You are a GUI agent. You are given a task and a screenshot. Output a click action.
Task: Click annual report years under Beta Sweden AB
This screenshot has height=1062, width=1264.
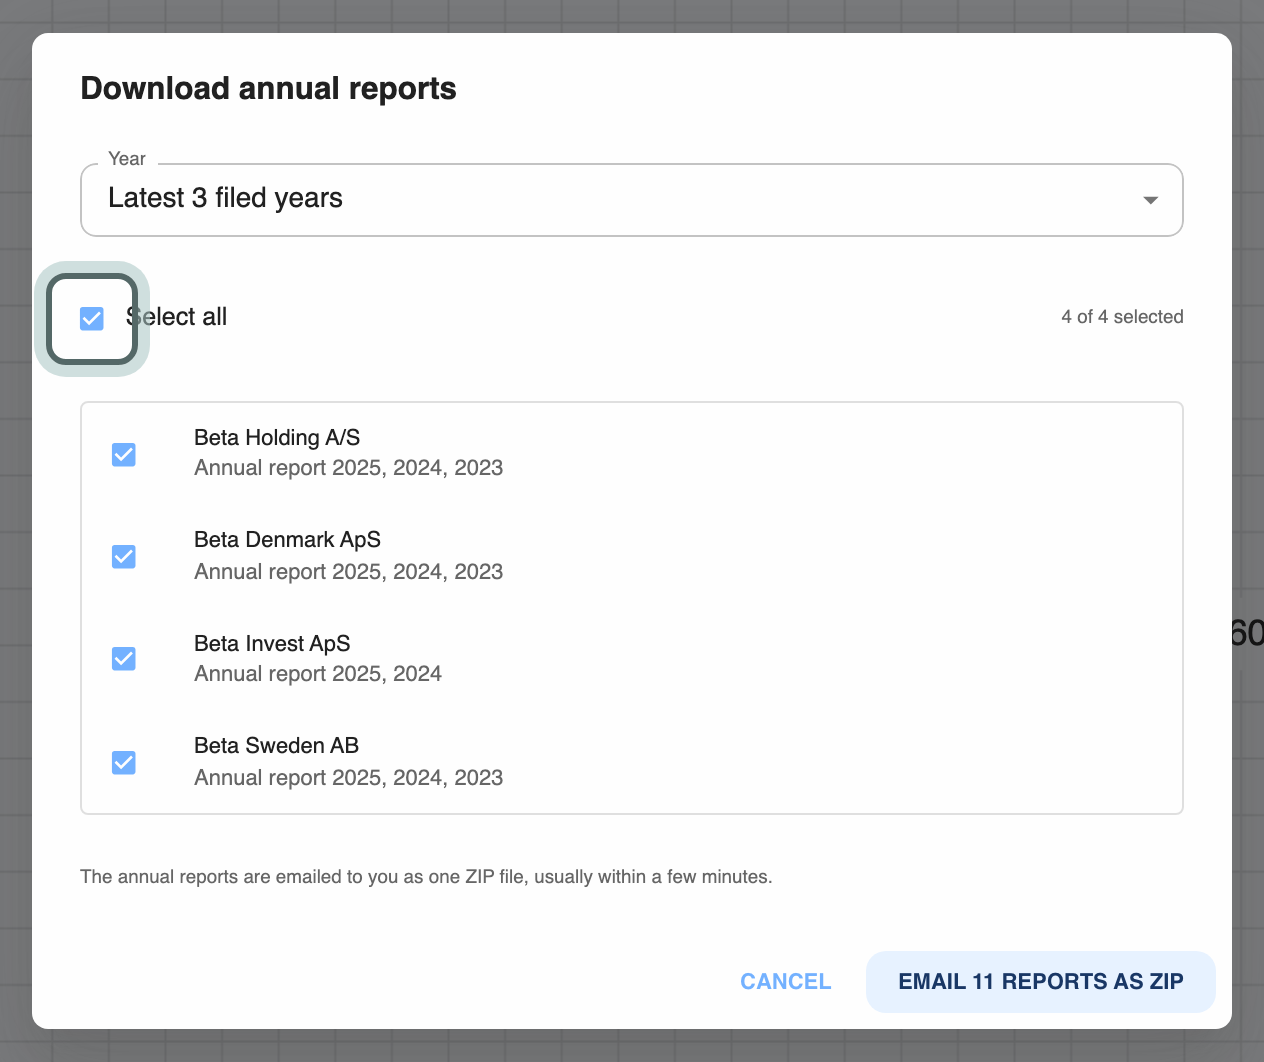point(348,778)
